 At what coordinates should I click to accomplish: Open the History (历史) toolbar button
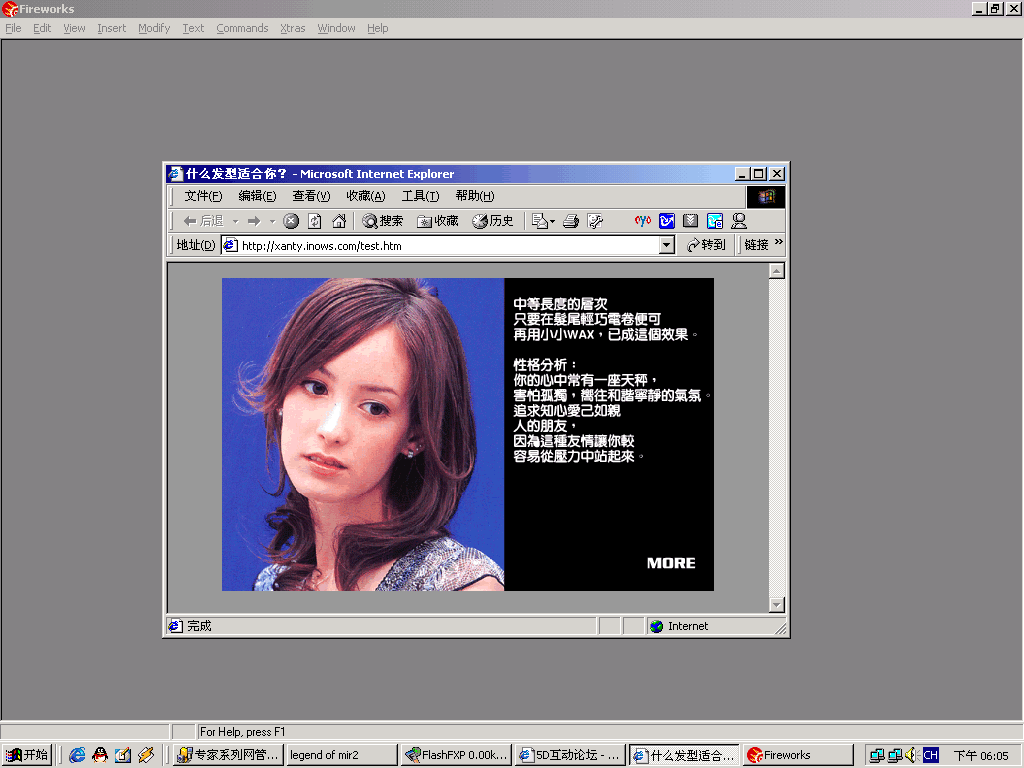tap(493, 221)
